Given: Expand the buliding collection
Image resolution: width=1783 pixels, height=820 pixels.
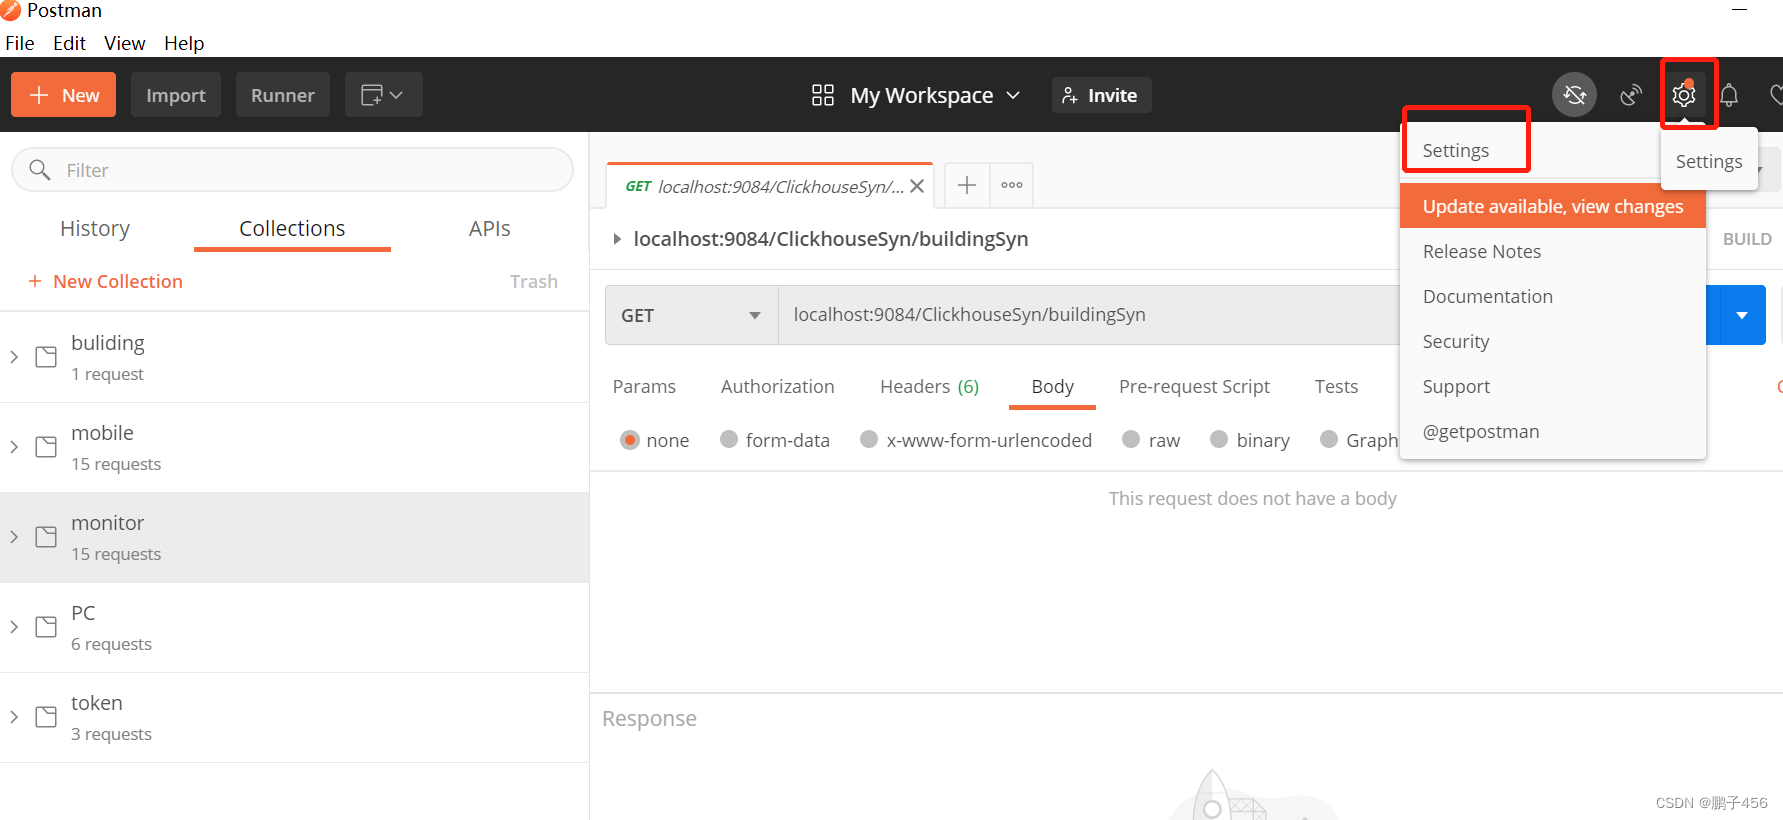Looking at the screenshot, I should point(14,357).
